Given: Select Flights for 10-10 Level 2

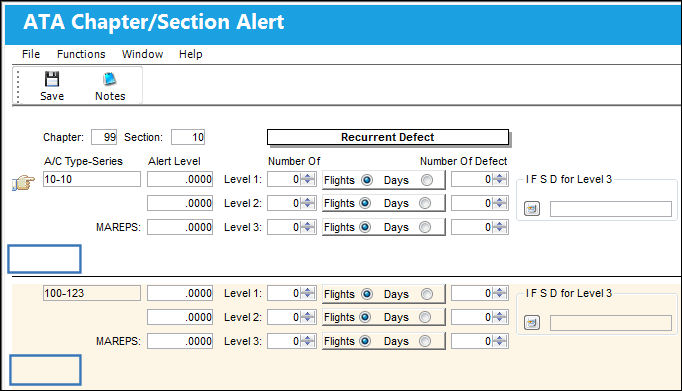Looking at the screenshot, I should (x=364, y=203).
